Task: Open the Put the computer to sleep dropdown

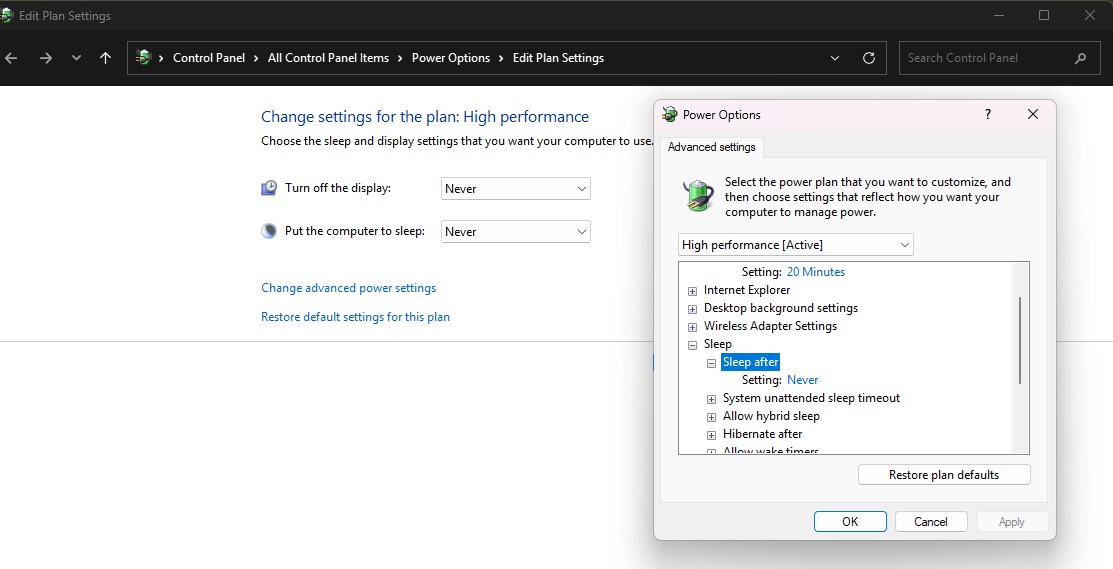Action: [515, 232]
